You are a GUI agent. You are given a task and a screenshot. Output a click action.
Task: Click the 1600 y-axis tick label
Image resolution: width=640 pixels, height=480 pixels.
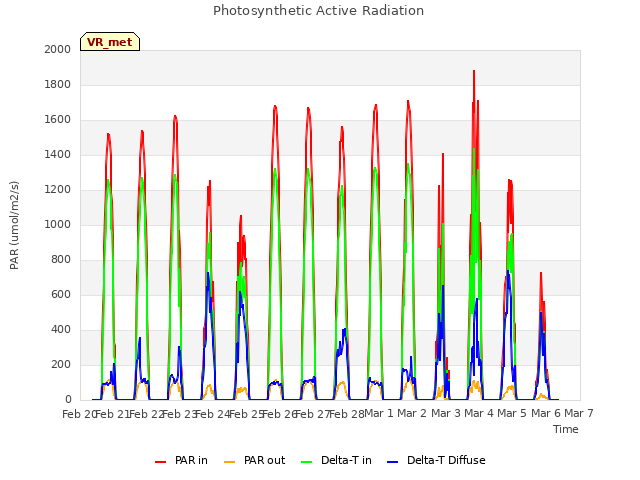(x=58, y=120)
